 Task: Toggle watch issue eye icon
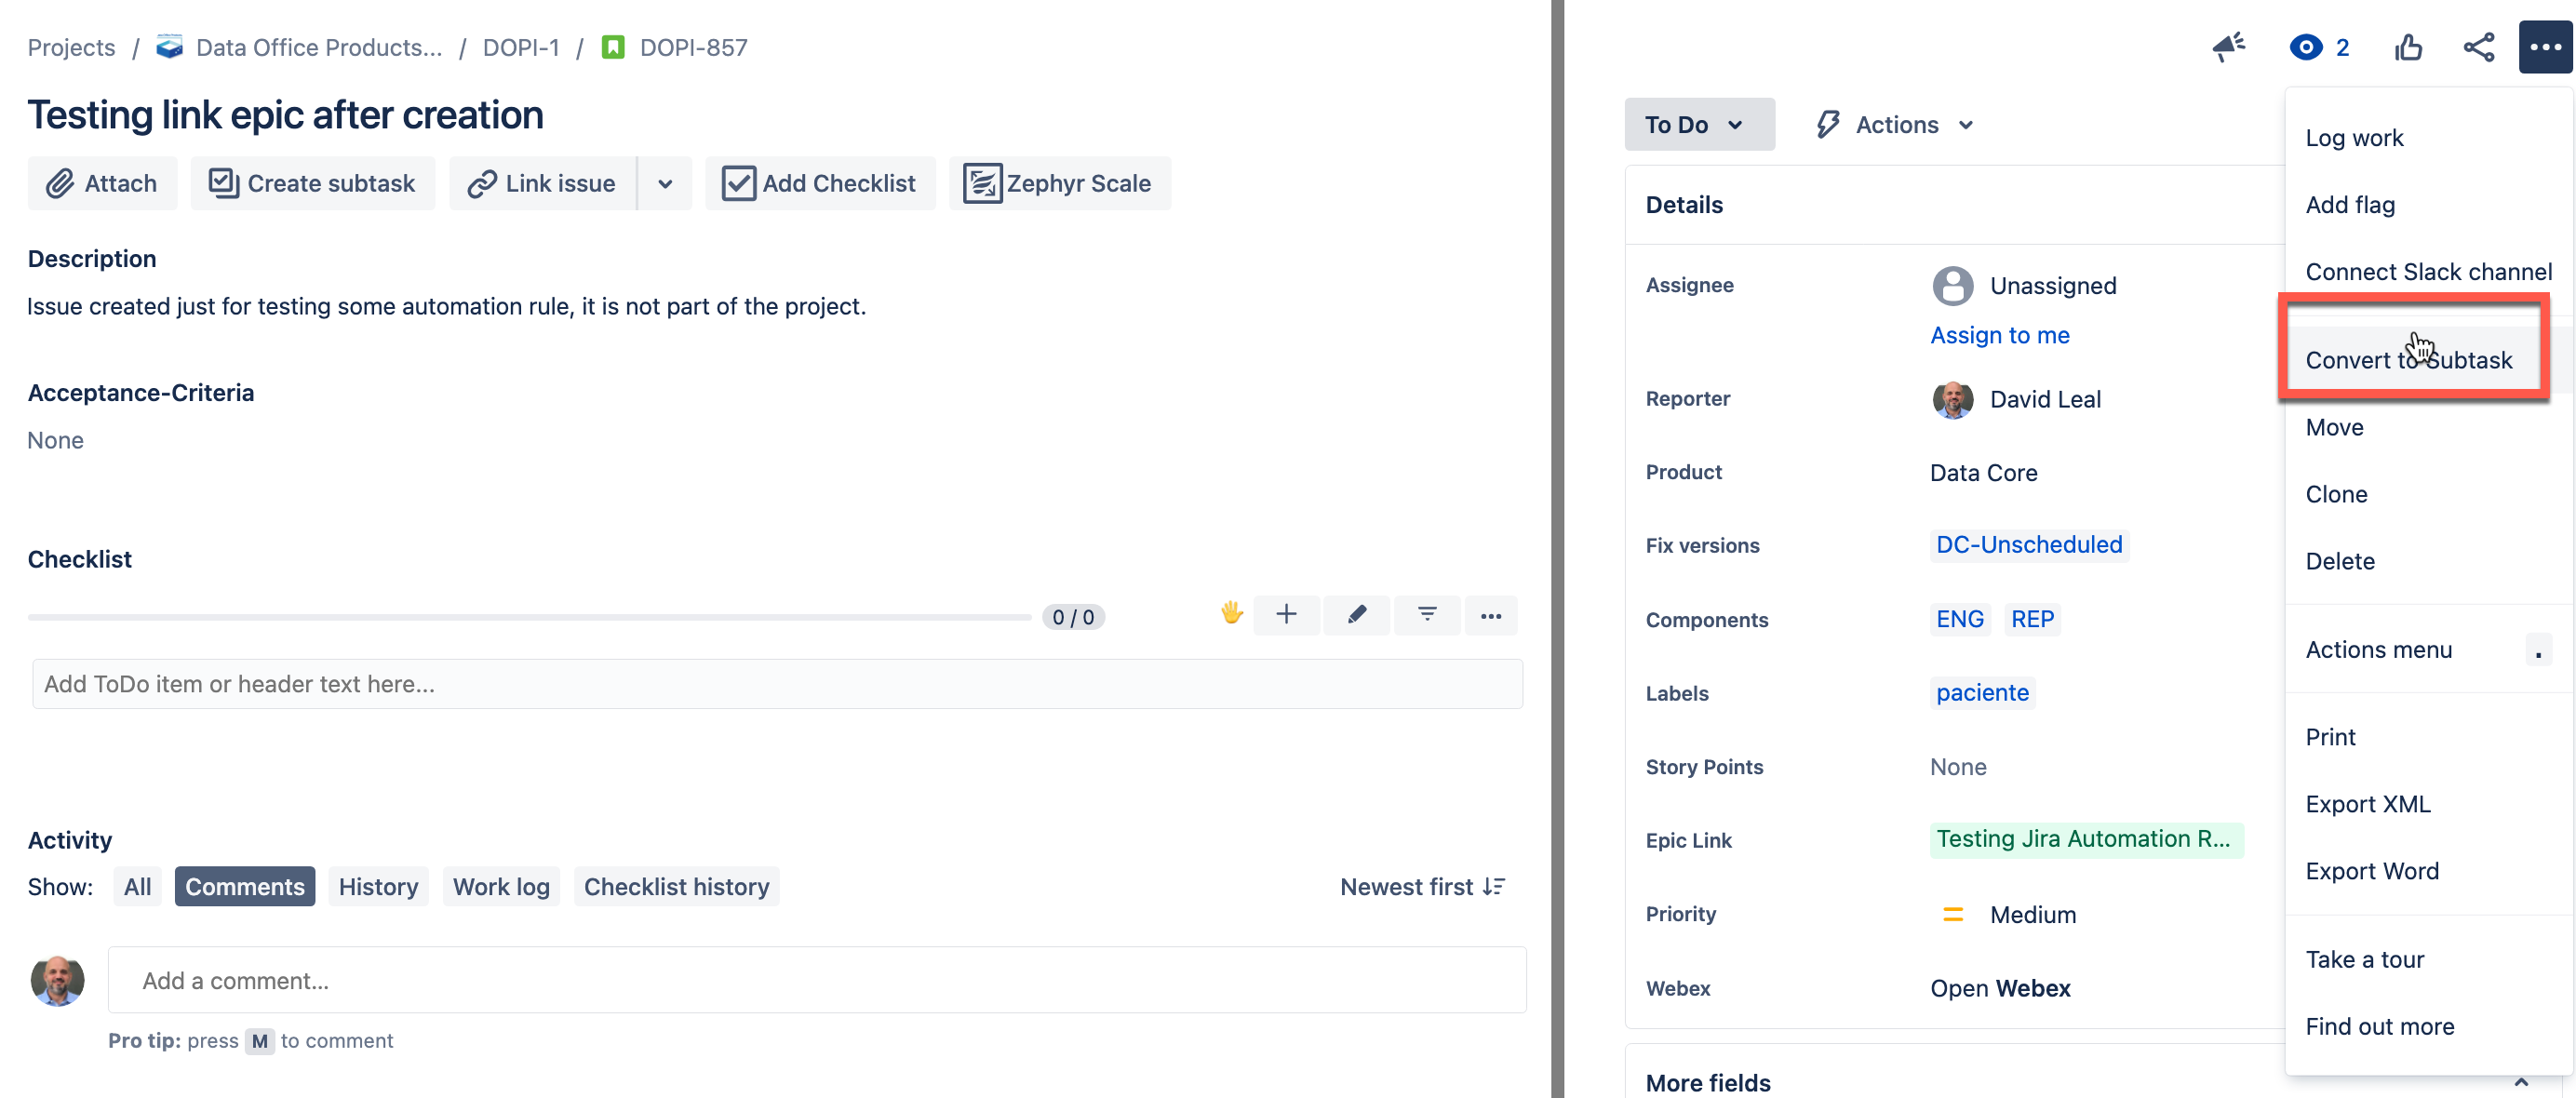tap(2305, 47)
